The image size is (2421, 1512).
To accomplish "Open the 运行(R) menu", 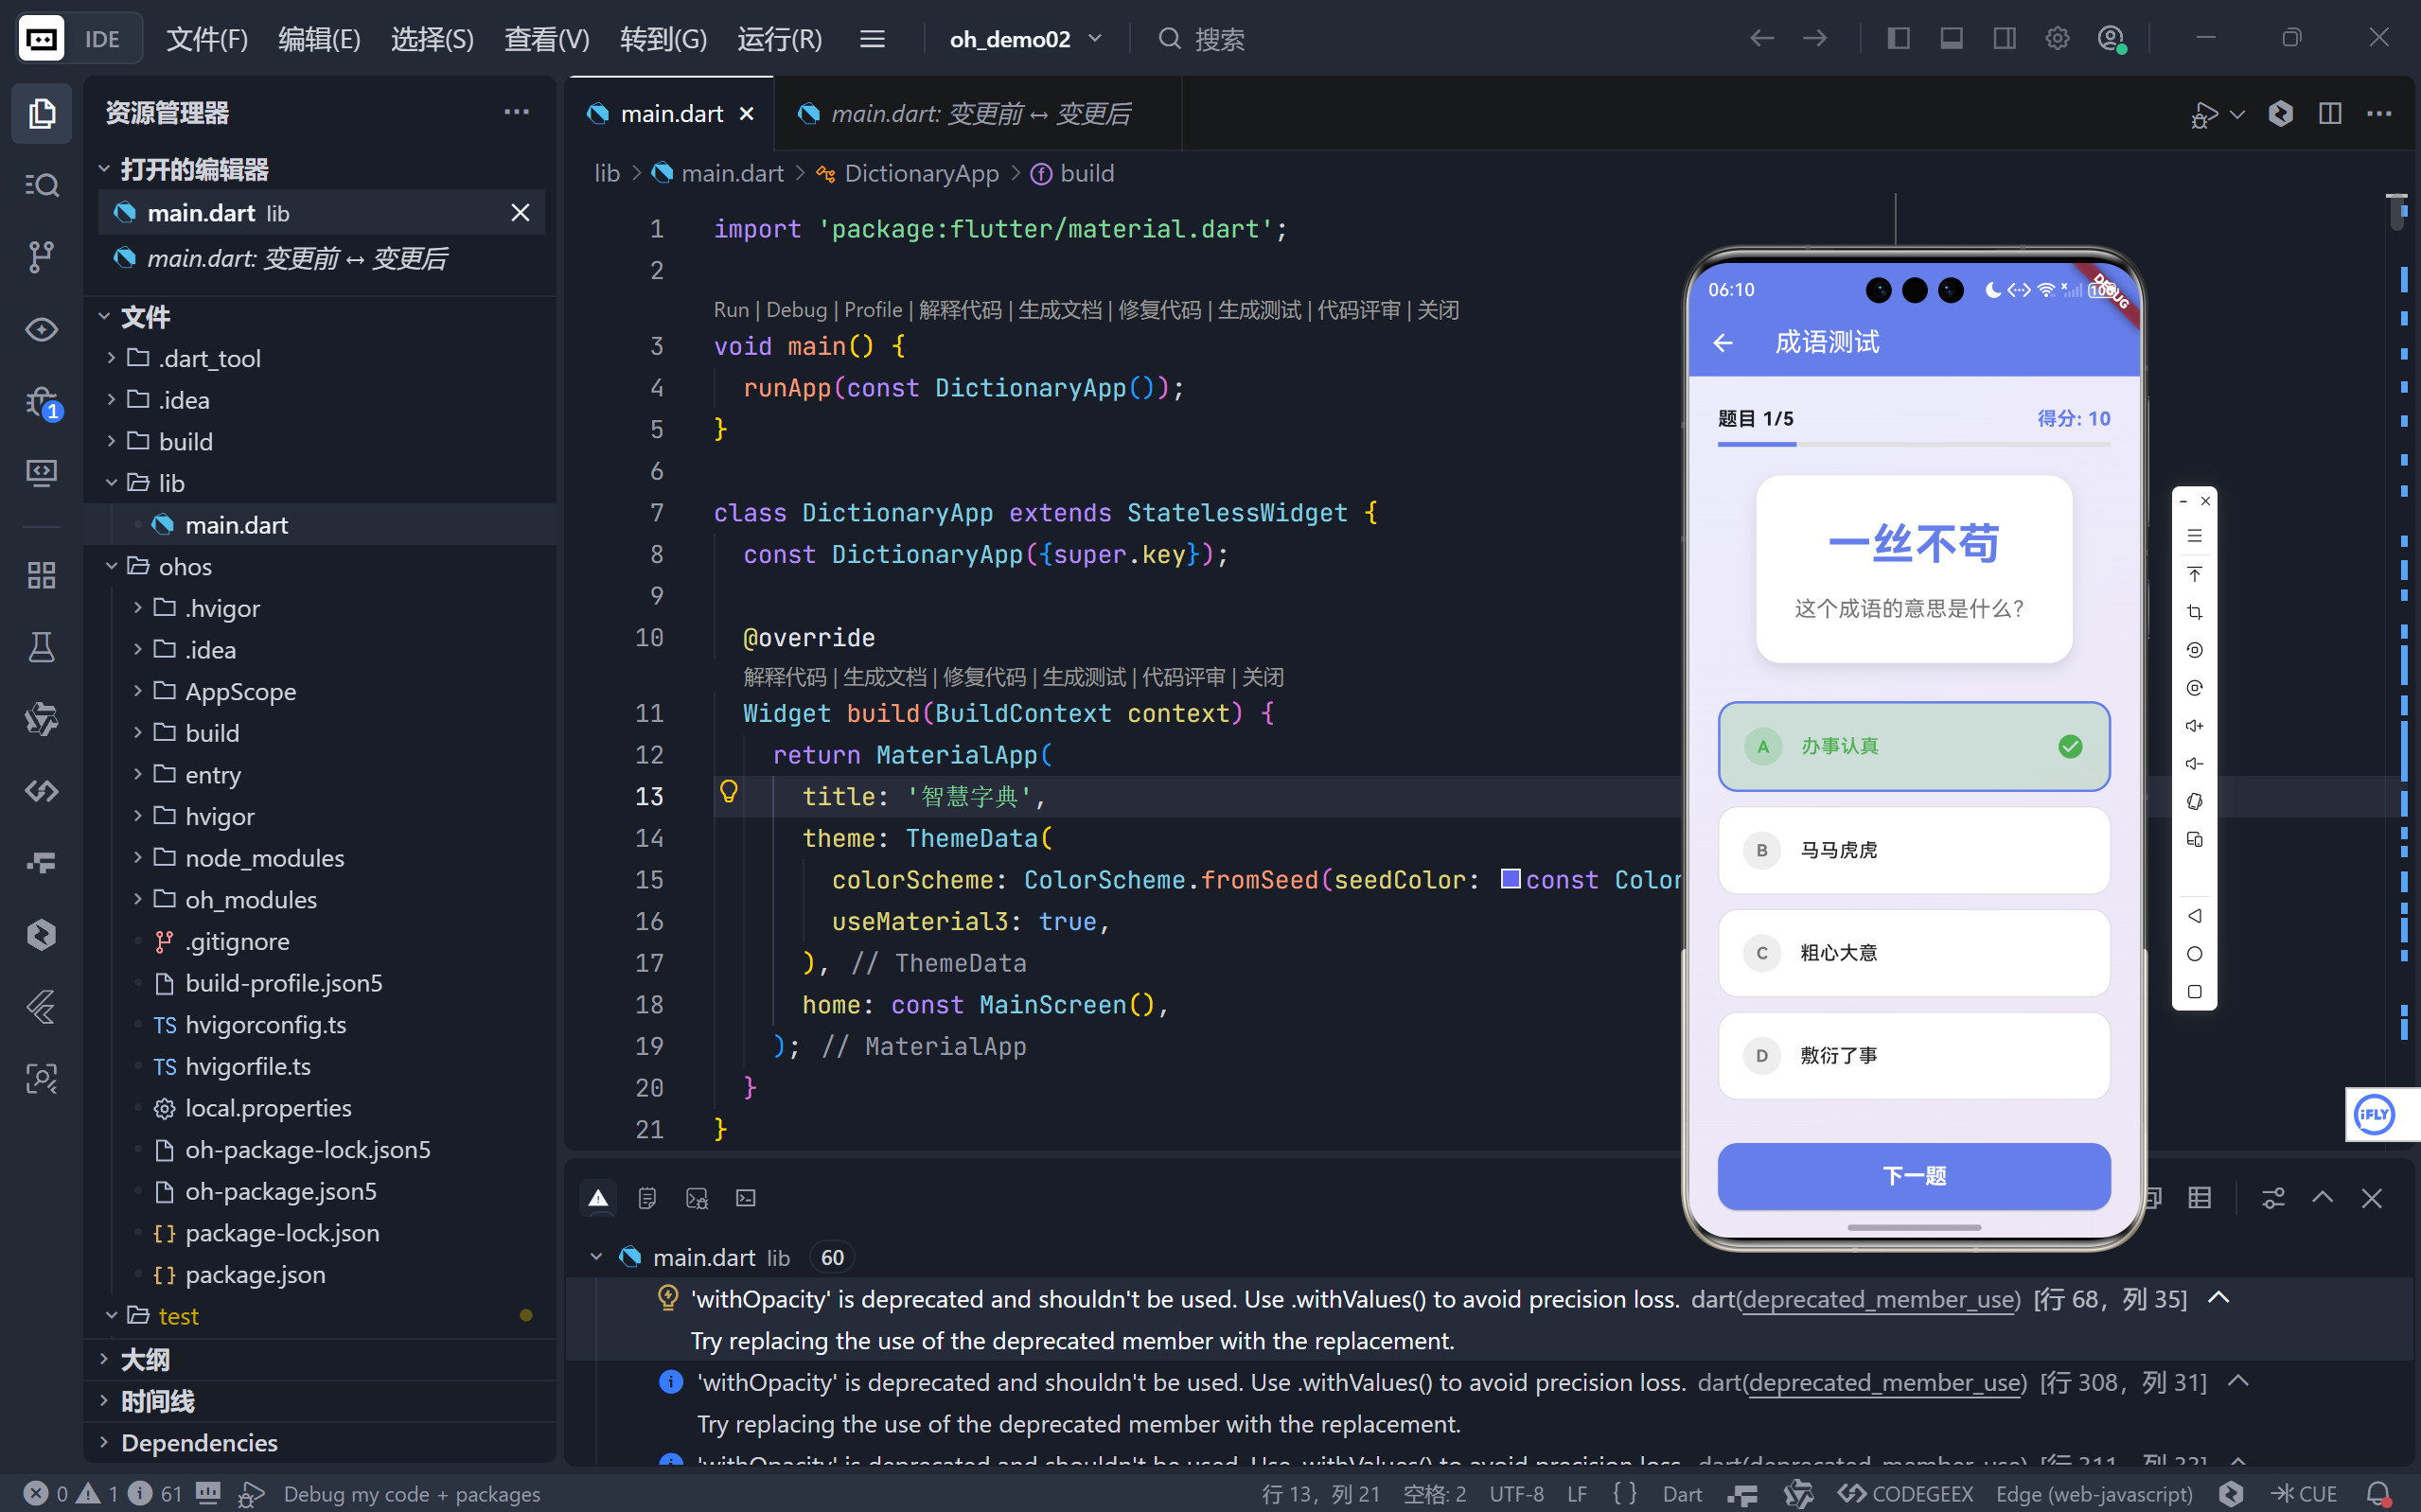I will pyautogui.click(x=779, y=39).
